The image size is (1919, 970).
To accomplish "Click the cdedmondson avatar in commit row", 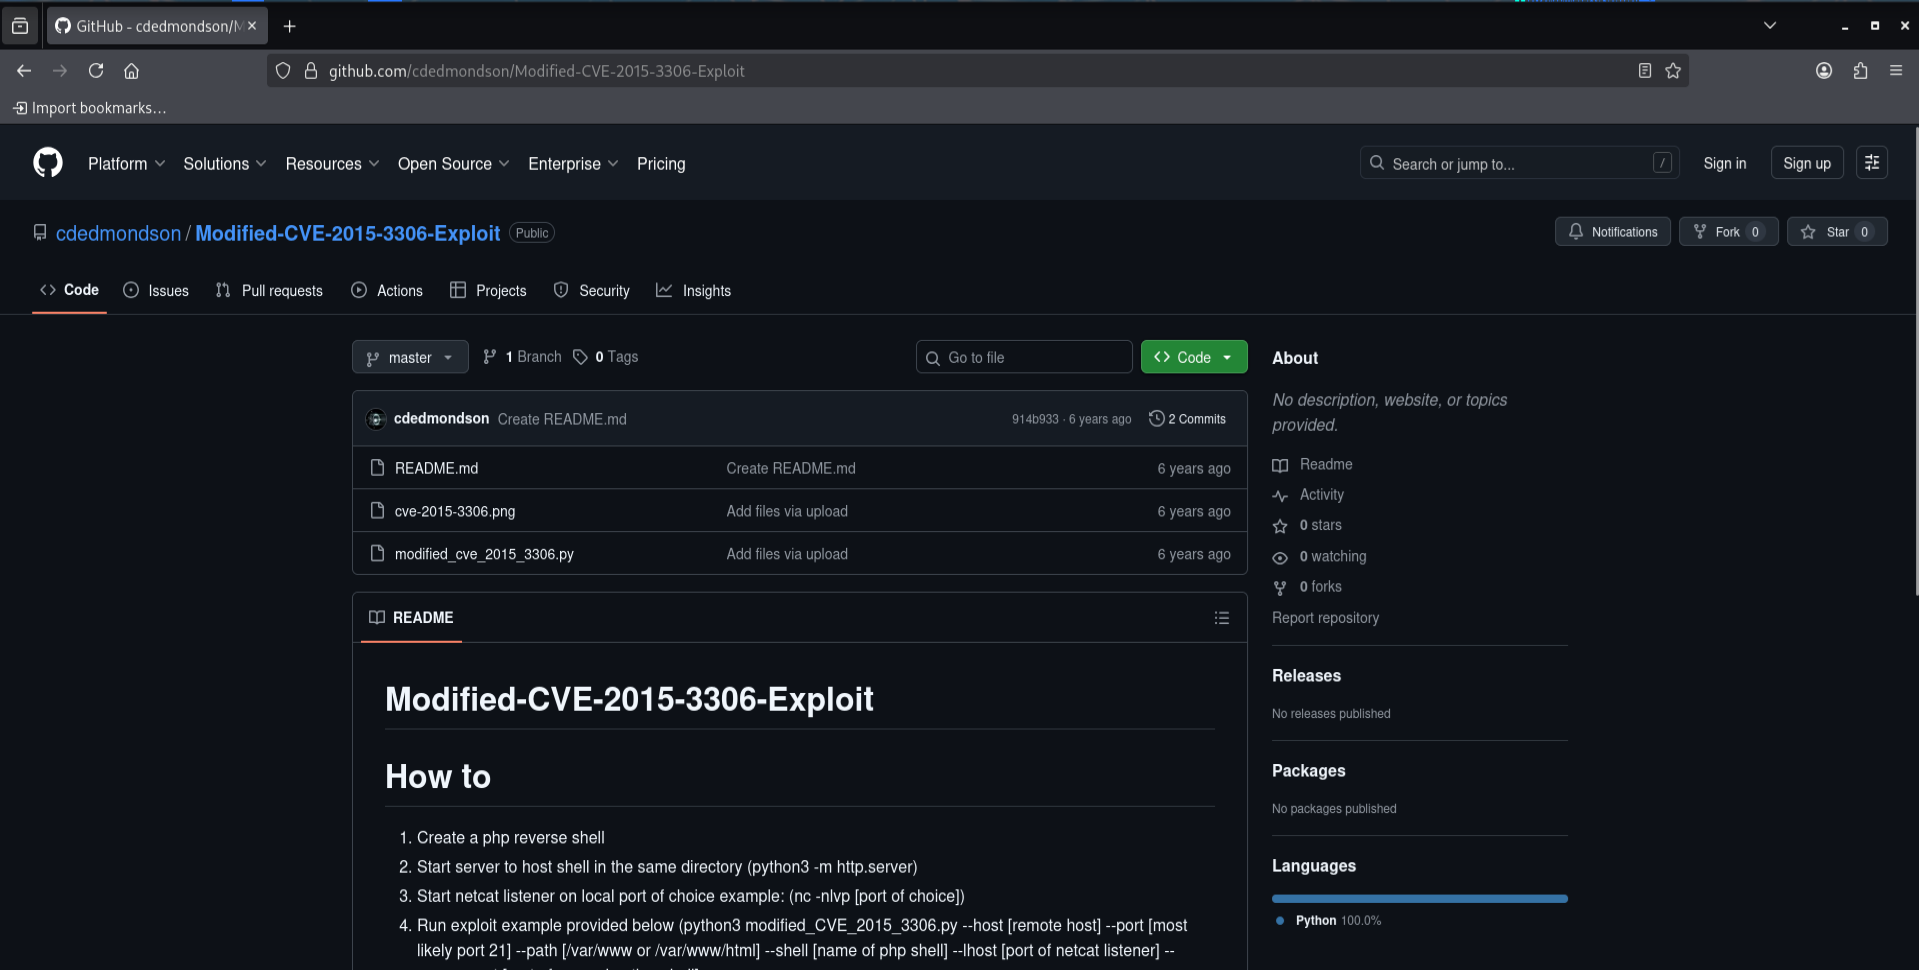I will pos(376,419).
